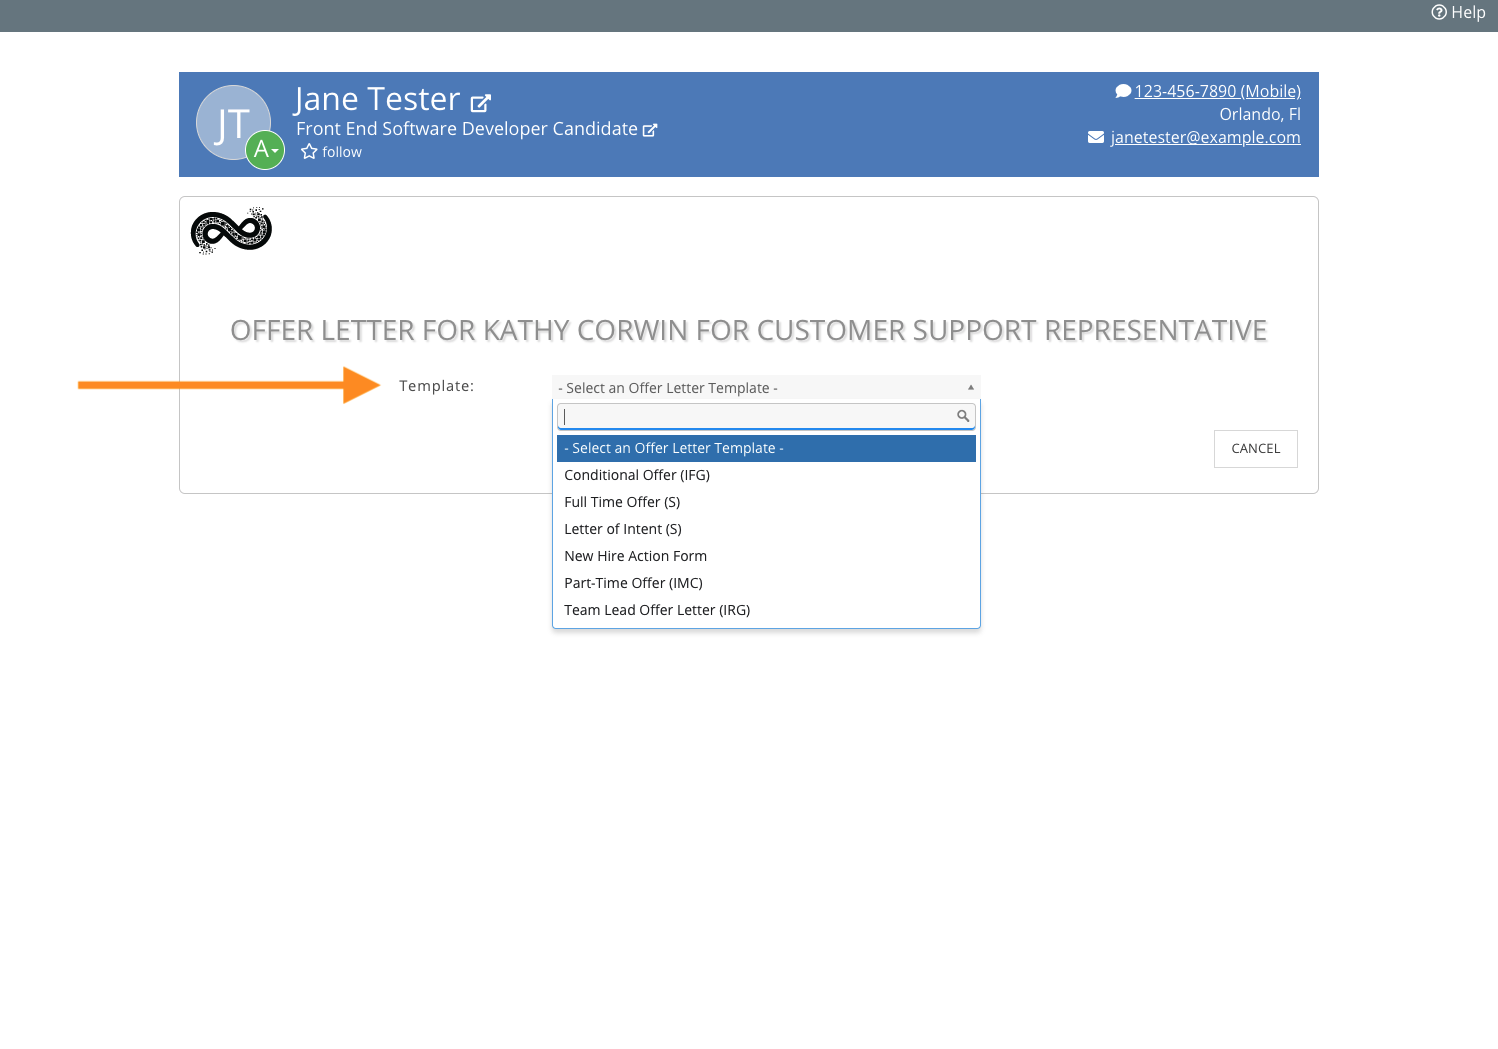Click the magnifier icon in template search
The width and height of the screenshot is (1498, 1049).
[963, 416]
